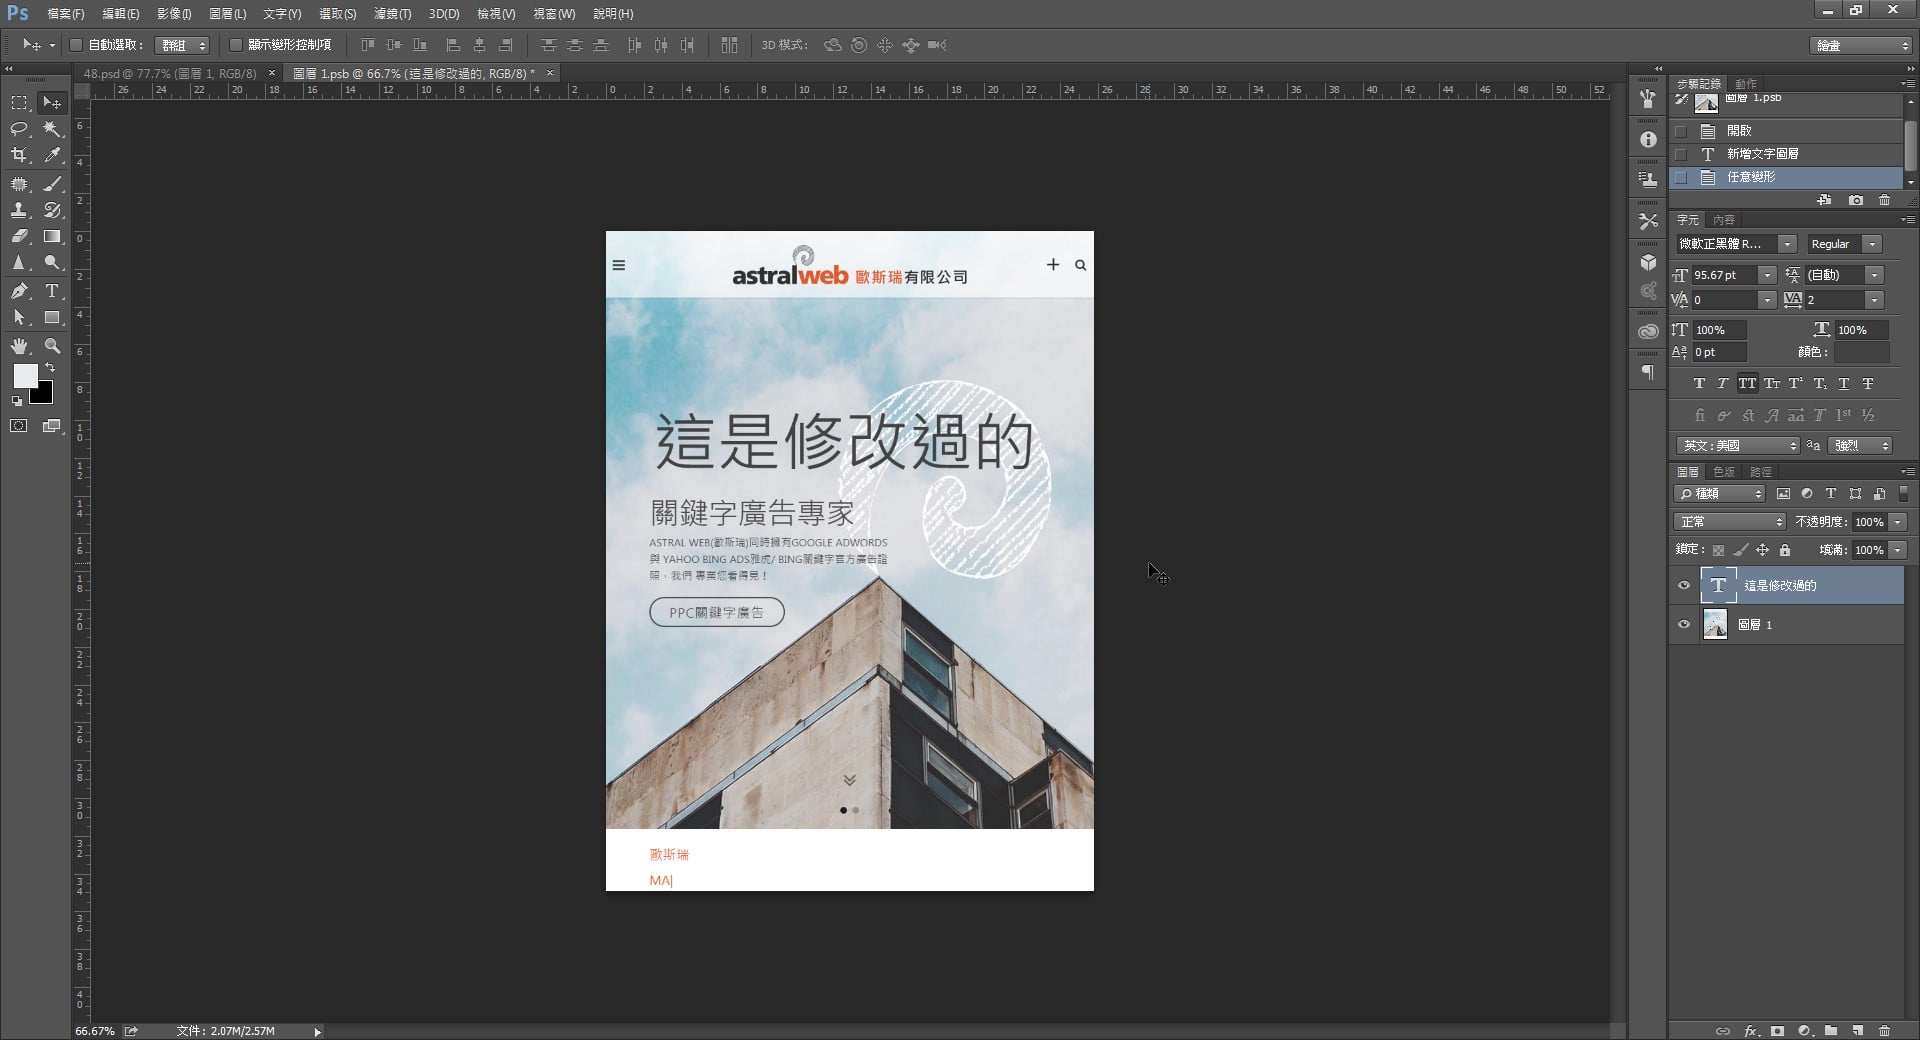Image resolution: width=1920 pixels, height=1040 pixels.
Task: Hide the 這是修改過的 text layer
Action: coord(1684,586)
